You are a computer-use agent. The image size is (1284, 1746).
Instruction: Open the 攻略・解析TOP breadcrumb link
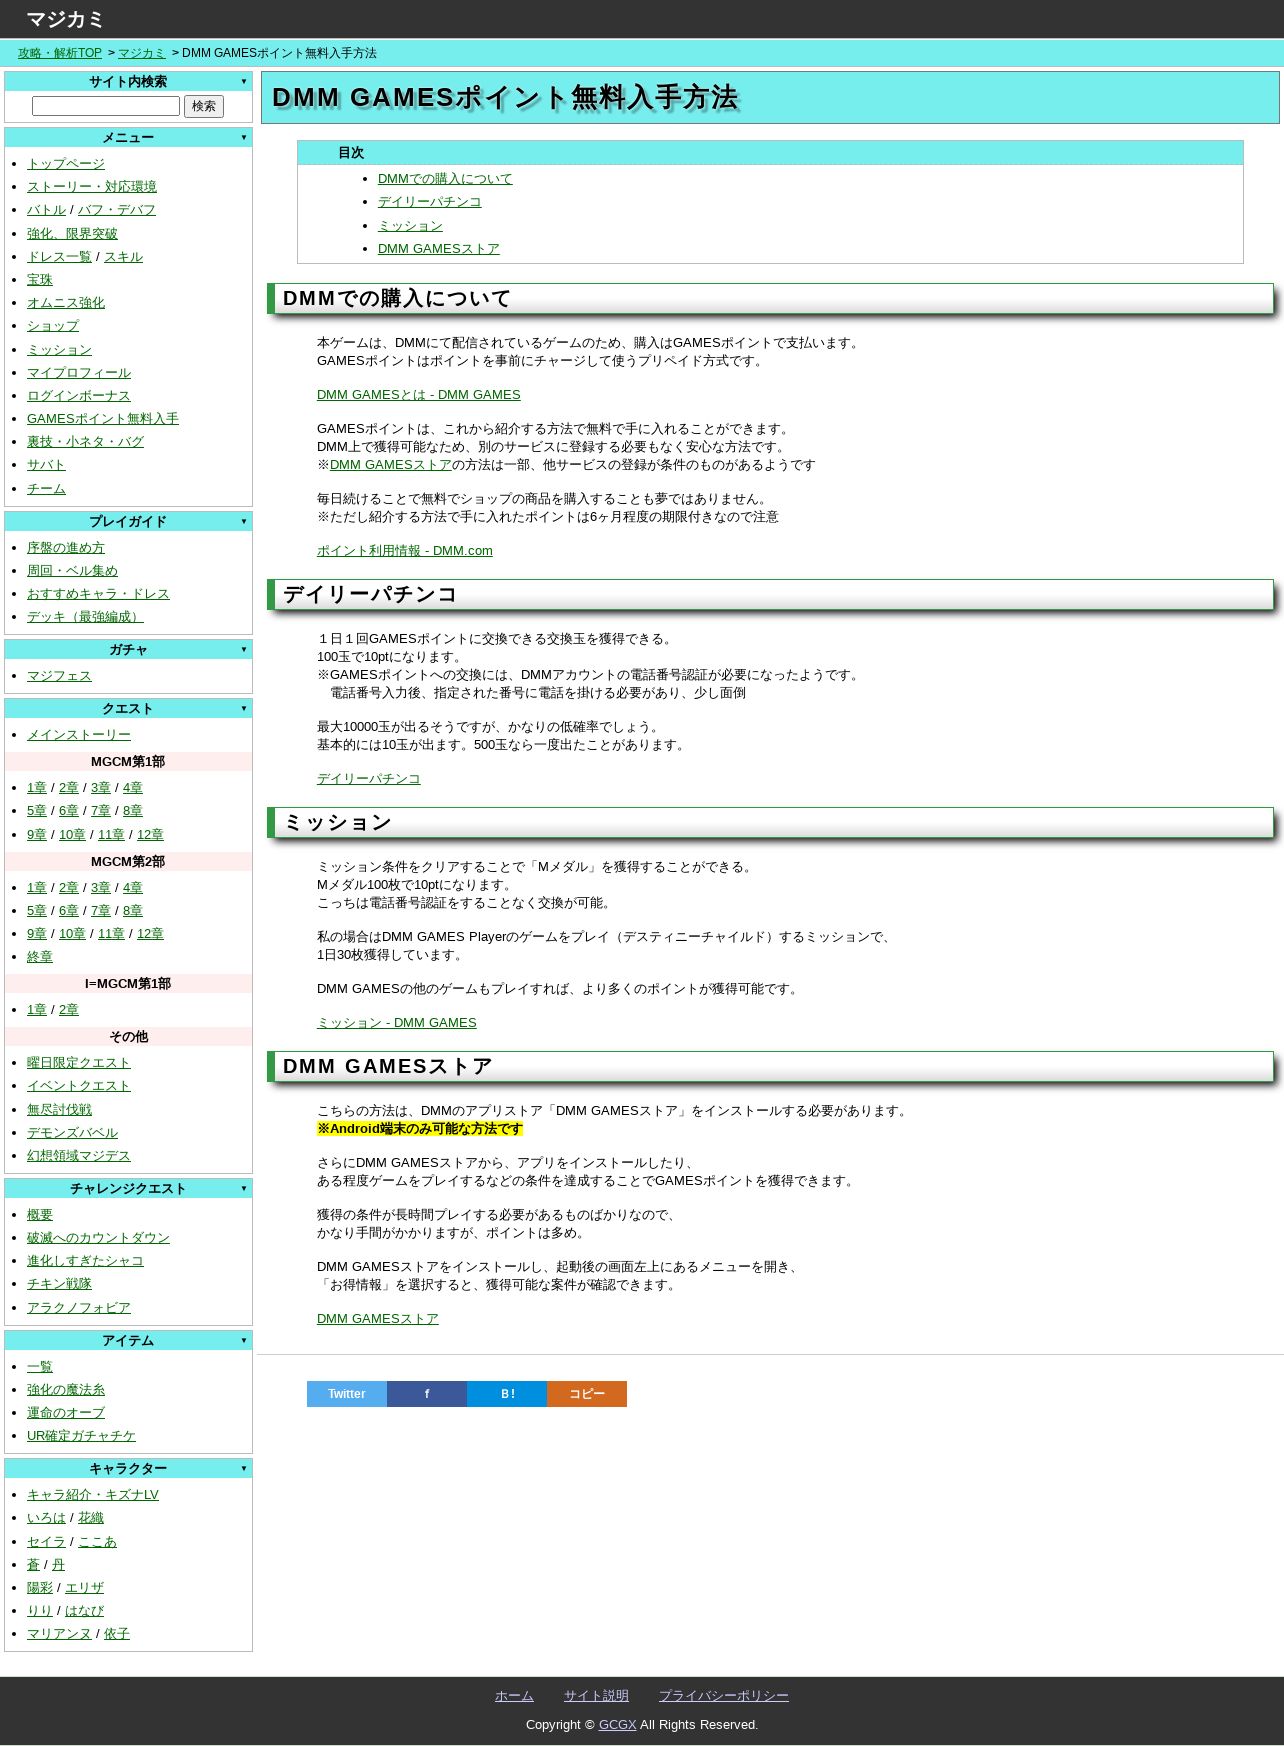pos(60,53)
